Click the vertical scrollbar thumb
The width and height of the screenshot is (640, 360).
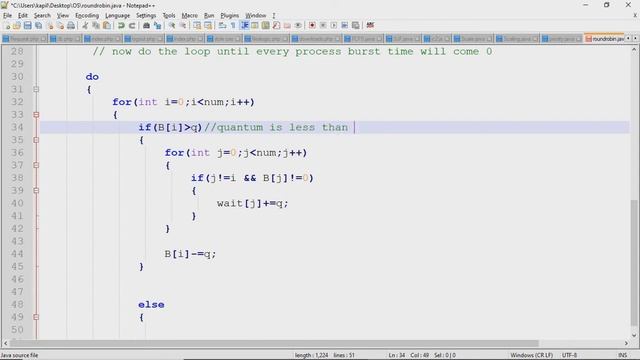pos(634,262)
